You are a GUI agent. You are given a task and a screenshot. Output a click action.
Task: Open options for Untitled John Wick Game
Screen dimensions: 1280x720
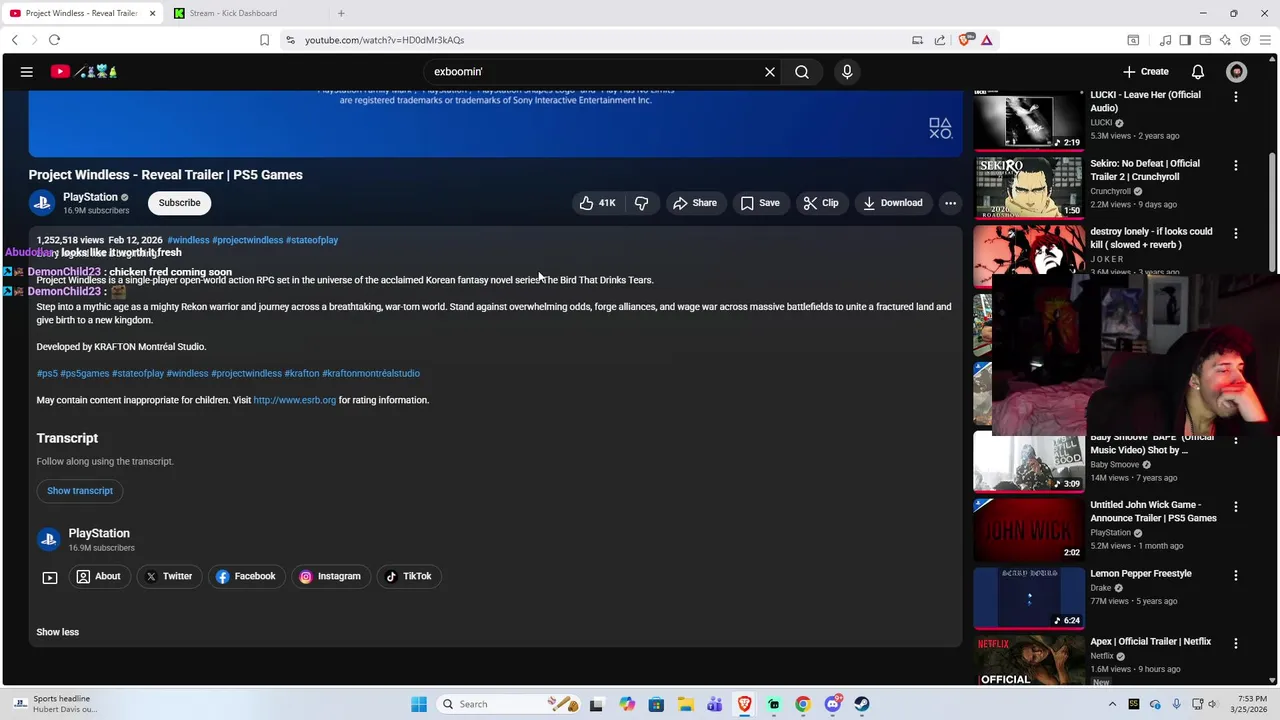1236,507
